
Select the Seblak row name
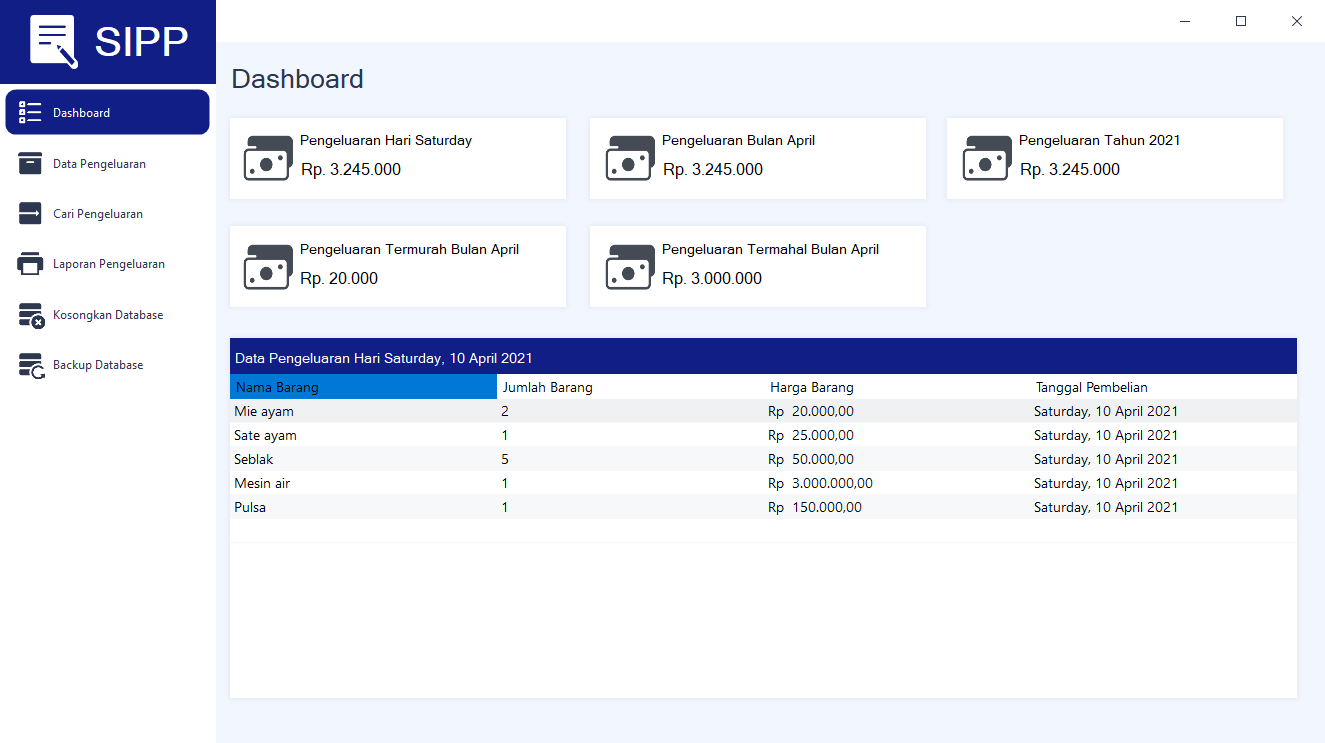pyautogui.click(x=254, y=459)
